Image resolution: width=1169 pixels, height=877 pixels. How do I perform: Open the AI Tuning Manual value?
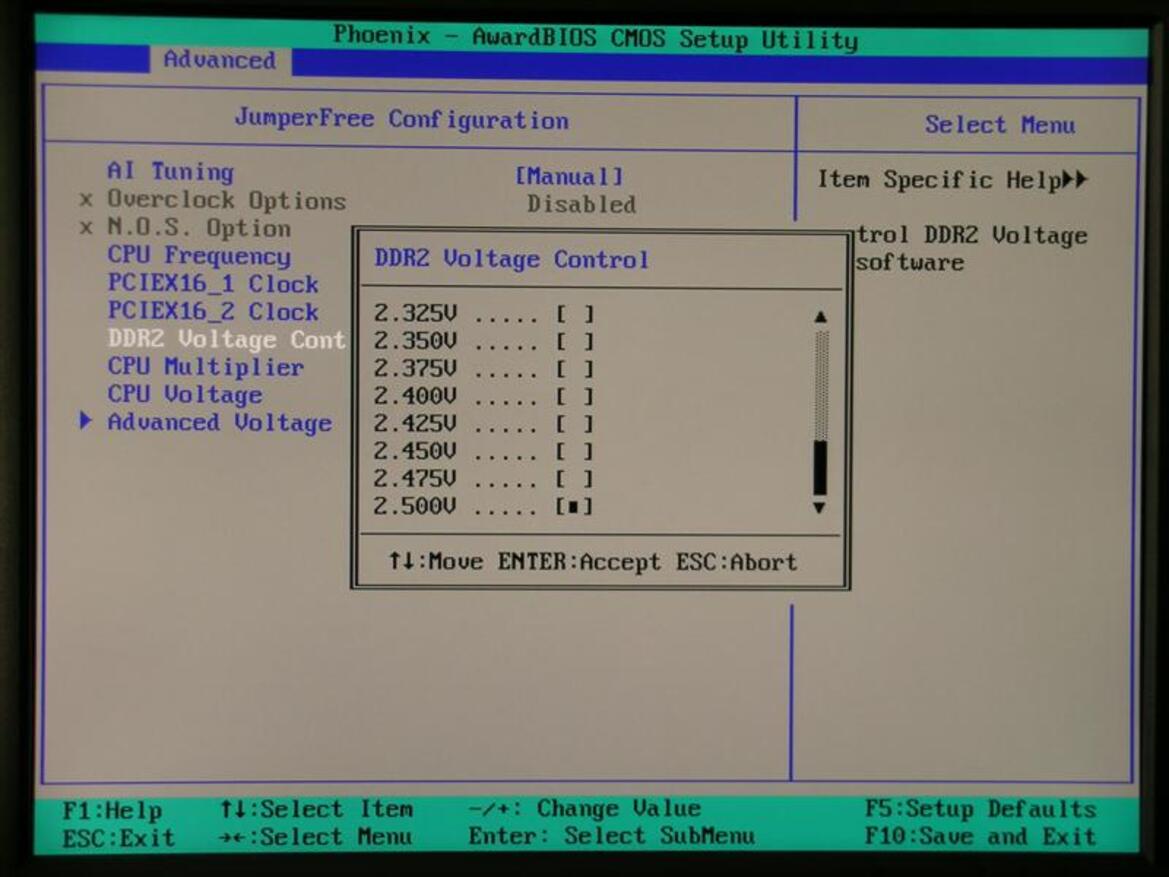point(569,177)
